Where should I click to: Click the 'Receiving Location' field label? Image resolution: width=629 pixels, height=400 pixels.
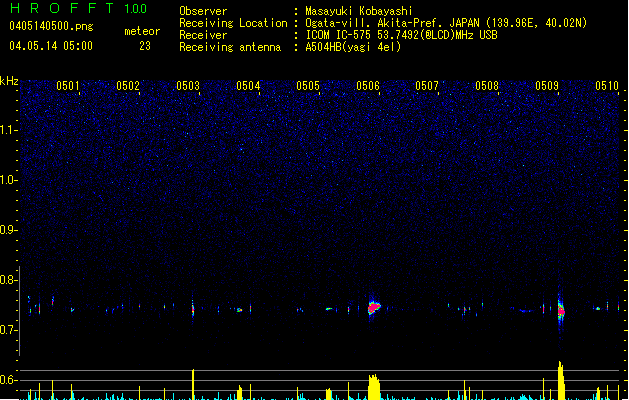233,23
